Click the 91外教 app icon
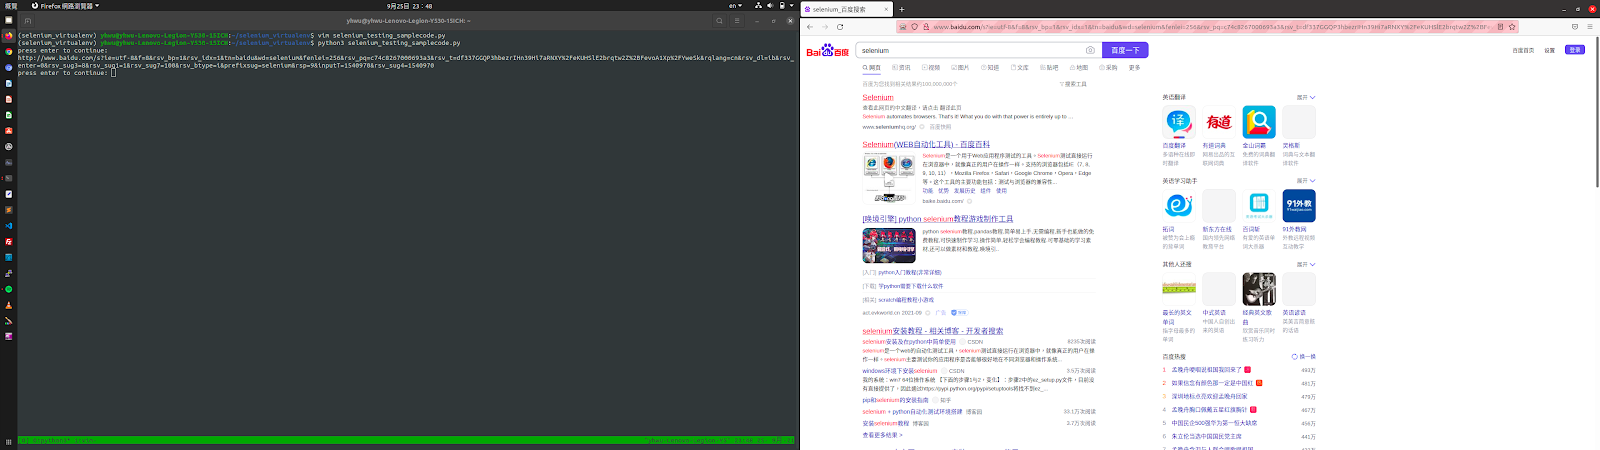The width and height of the screenshot is (1600, 450). pyautogui.click(x=1299, y=206)
